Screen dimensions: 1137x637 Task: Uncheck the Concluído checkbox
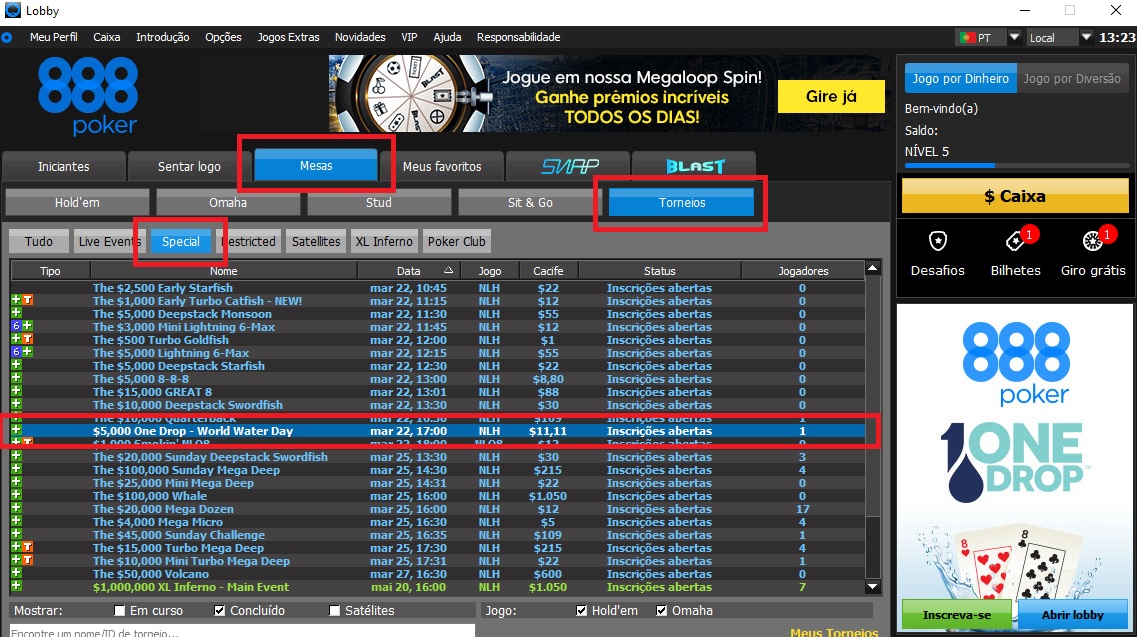coord(220,611)
